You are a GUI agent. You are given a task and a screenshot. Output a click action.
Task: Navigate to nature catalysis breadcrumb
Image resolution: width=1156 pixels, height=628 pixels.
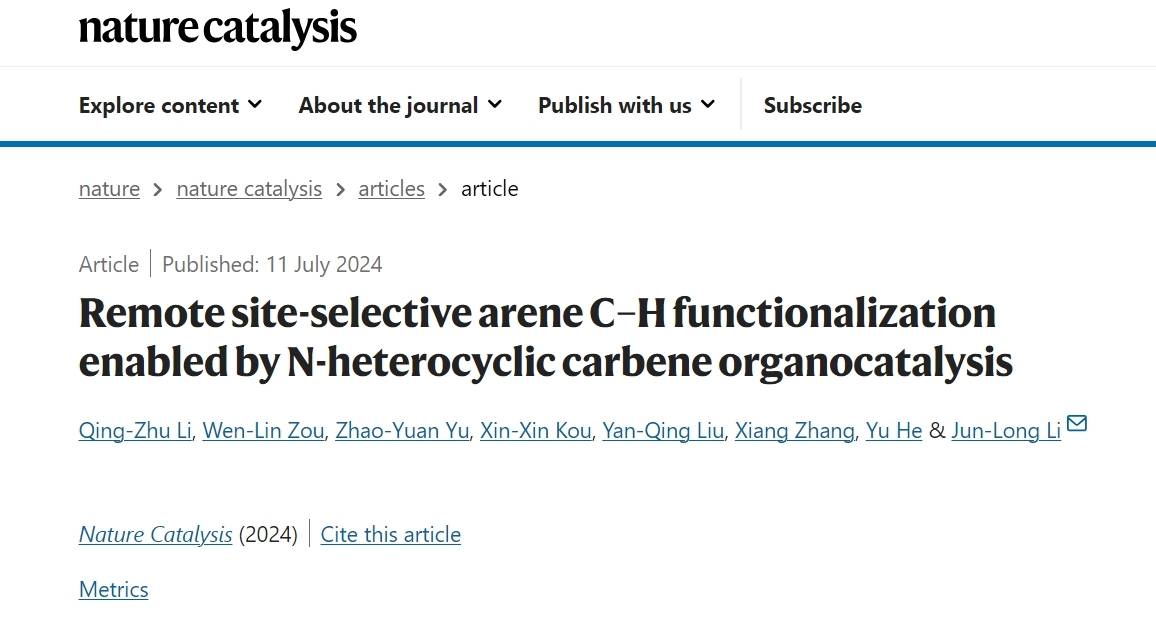(249, 189)
